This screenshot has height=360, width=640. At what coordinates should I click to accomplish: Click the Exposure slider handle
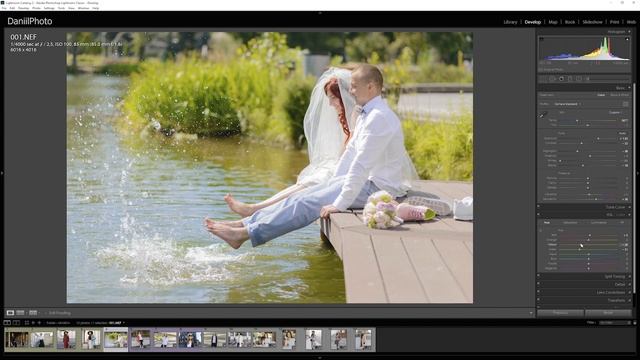tap(598, 138)
